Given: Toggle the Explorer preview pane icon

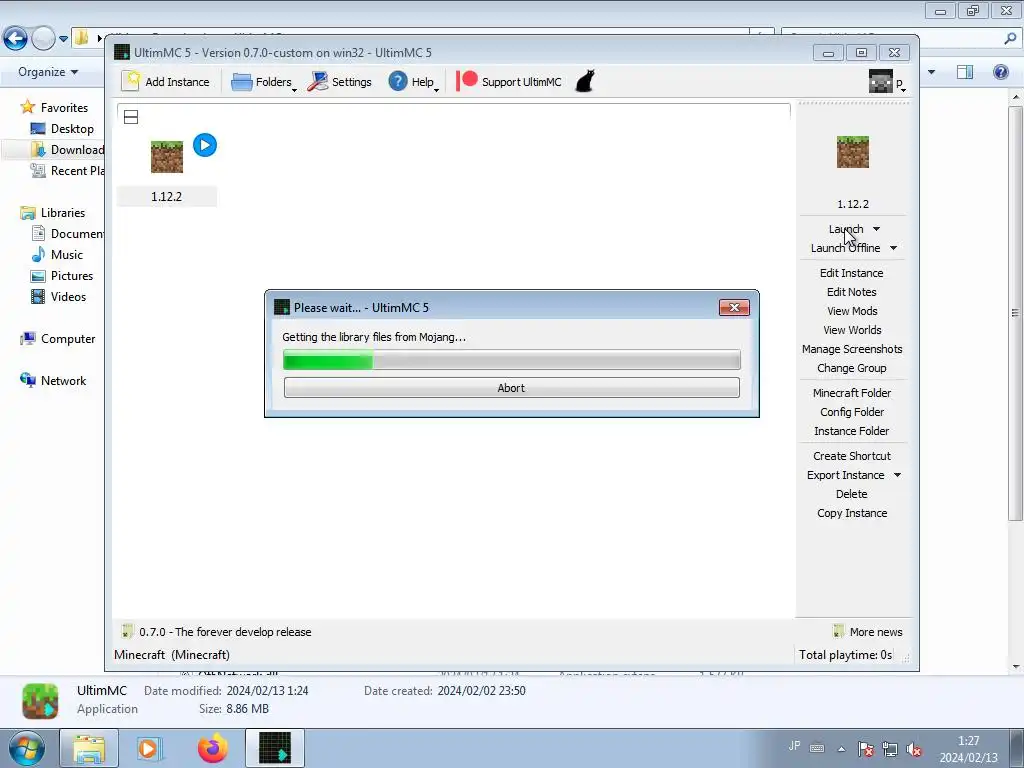Looking at the screenshot, I should [x=965, y=72].
